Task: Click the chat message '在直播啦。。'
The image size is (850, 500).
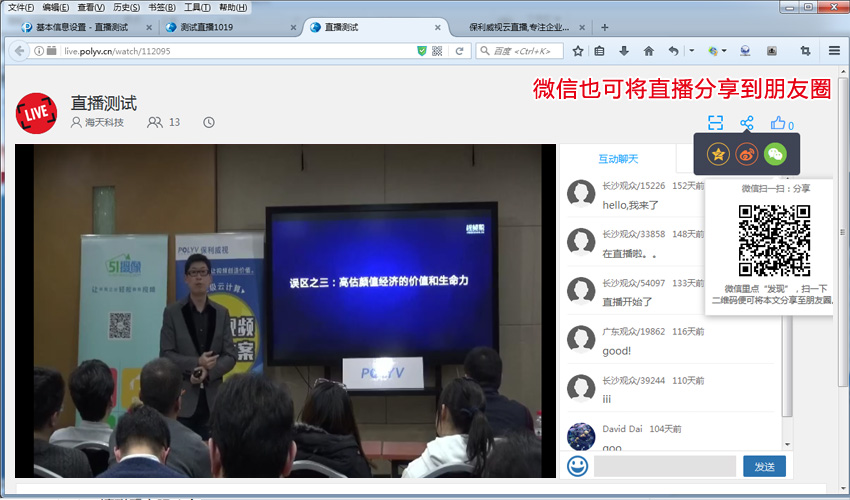Action: tap(629, 253)
